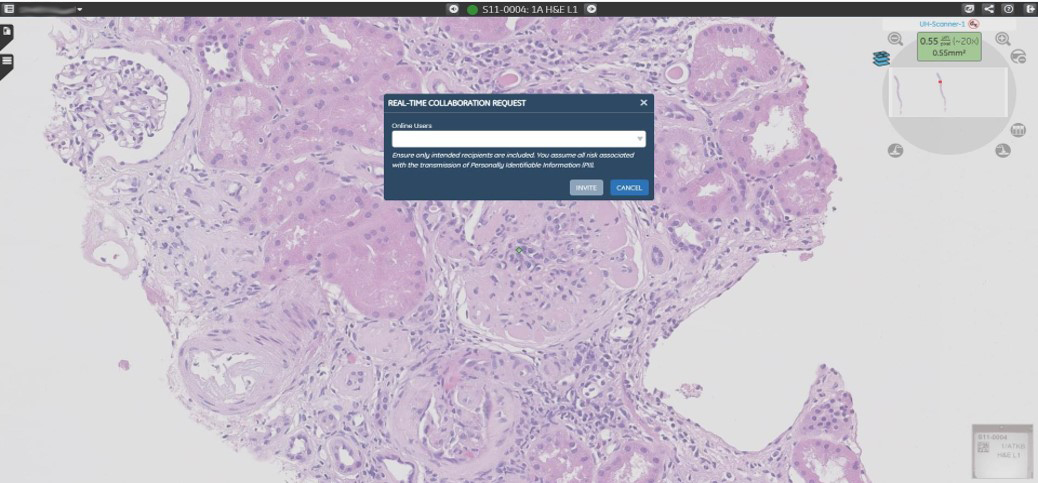Open the user account dropdown arrow
Image resolution: width=1038 pixels, height=483 pixels.
(x=80, y=9)
